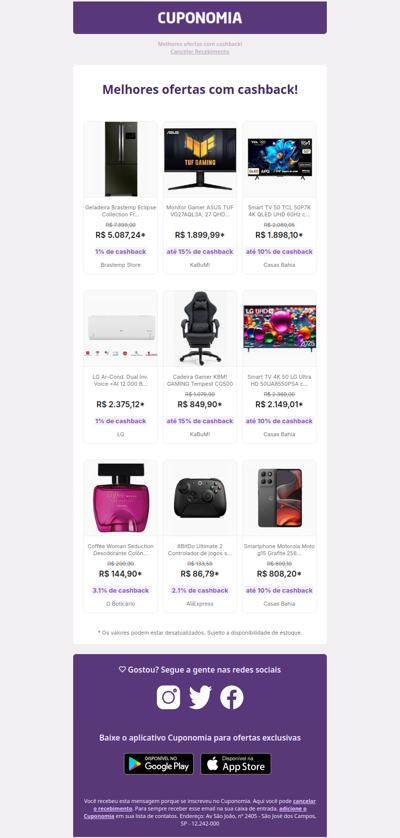Select the gaming chair product image
The image size is (400, 838).
[200, 329]
